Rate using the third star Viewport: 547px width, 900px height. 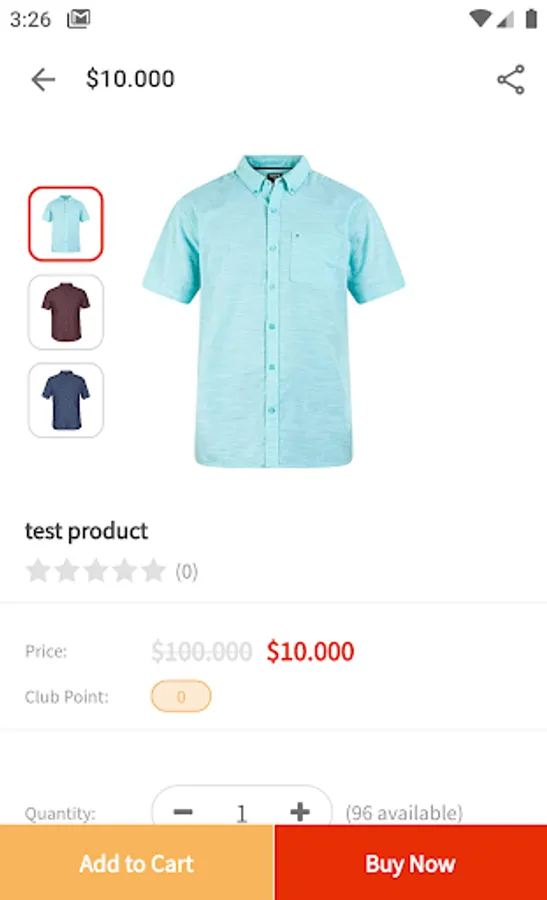point(96,571)
